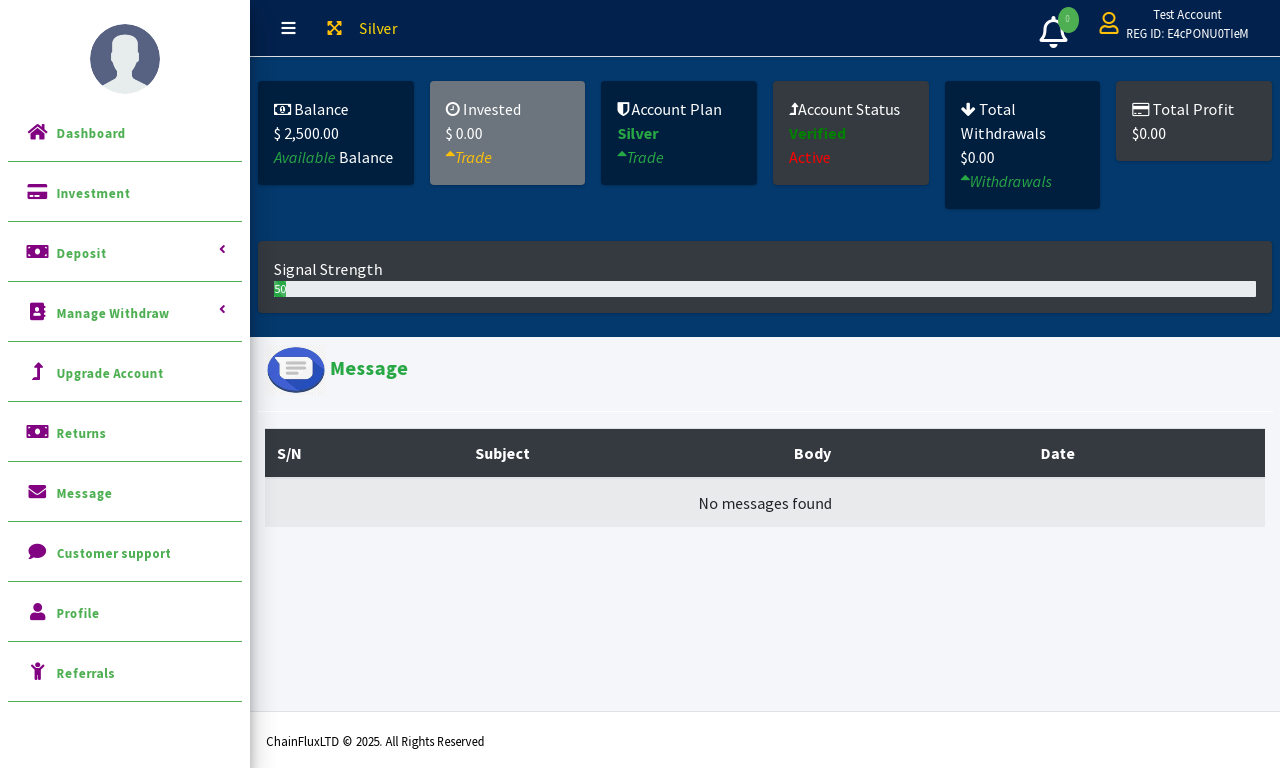Click the Message envelope icon in sidebar
The height and width of the screenshot is (768, 1280).
point(37,492)
